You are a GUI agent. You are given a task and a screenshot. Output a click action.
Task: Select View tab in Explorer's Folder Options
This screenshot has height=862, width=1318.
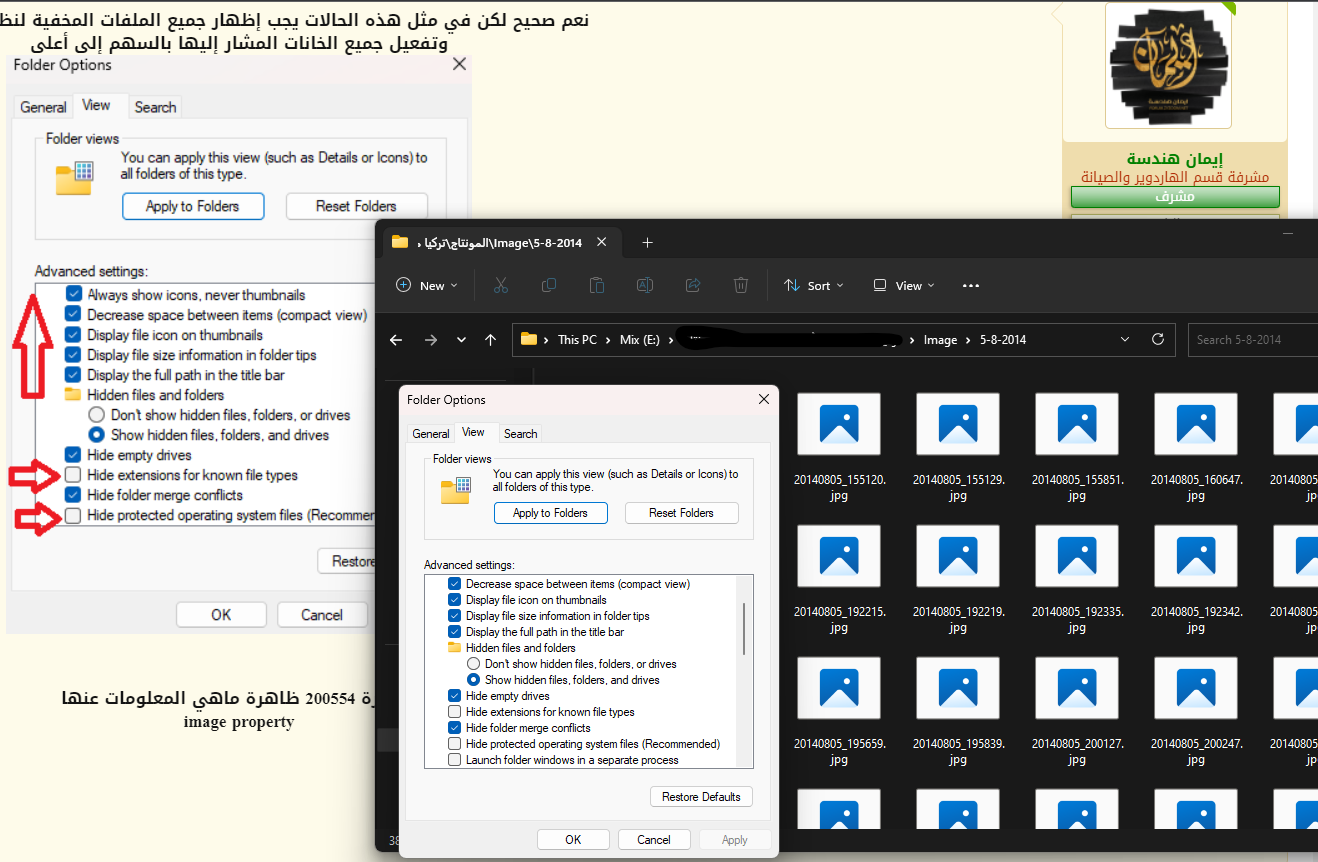point(474,432)
